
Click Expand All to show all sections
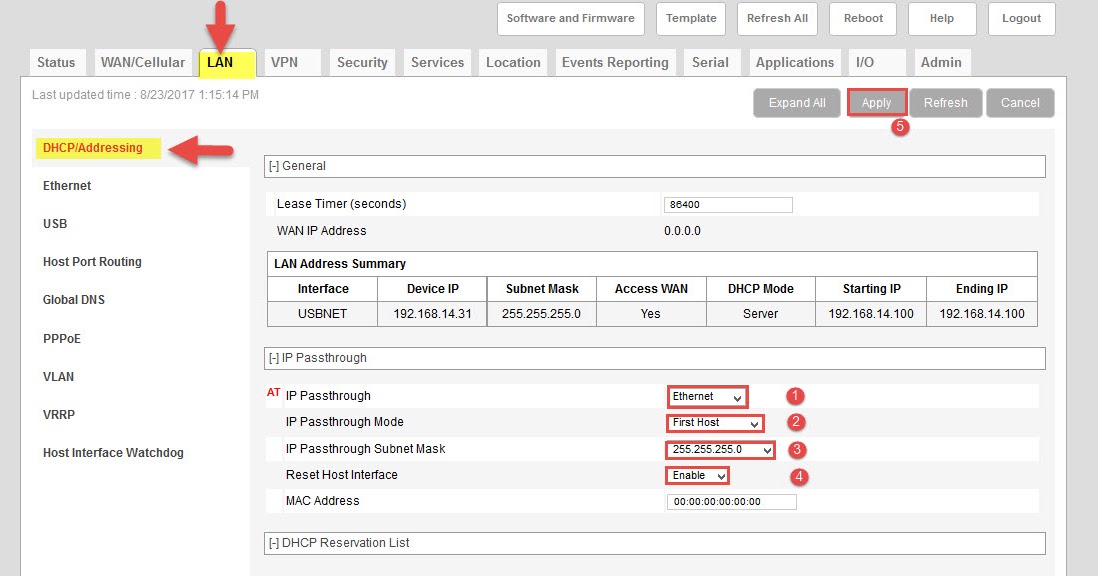[x=796, y=102]
